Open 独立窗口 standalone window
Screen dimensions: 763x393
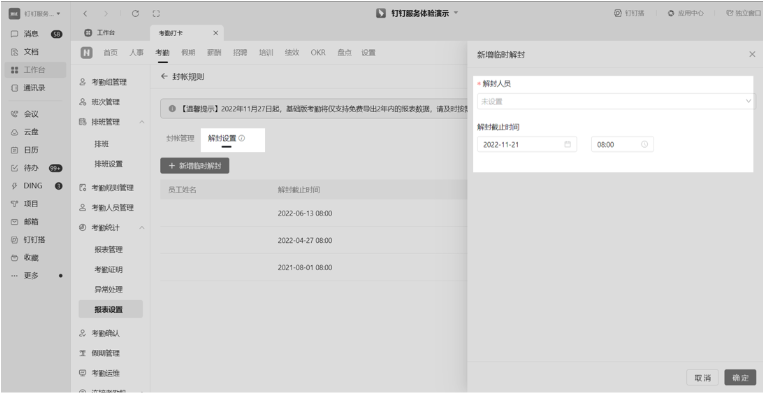coord(744,13)
